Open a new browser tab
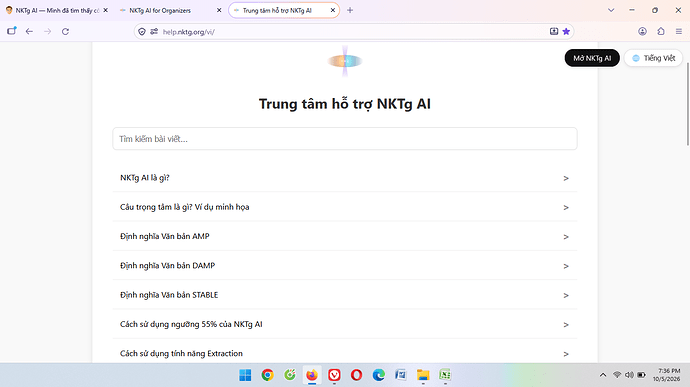 click(350, 10)
